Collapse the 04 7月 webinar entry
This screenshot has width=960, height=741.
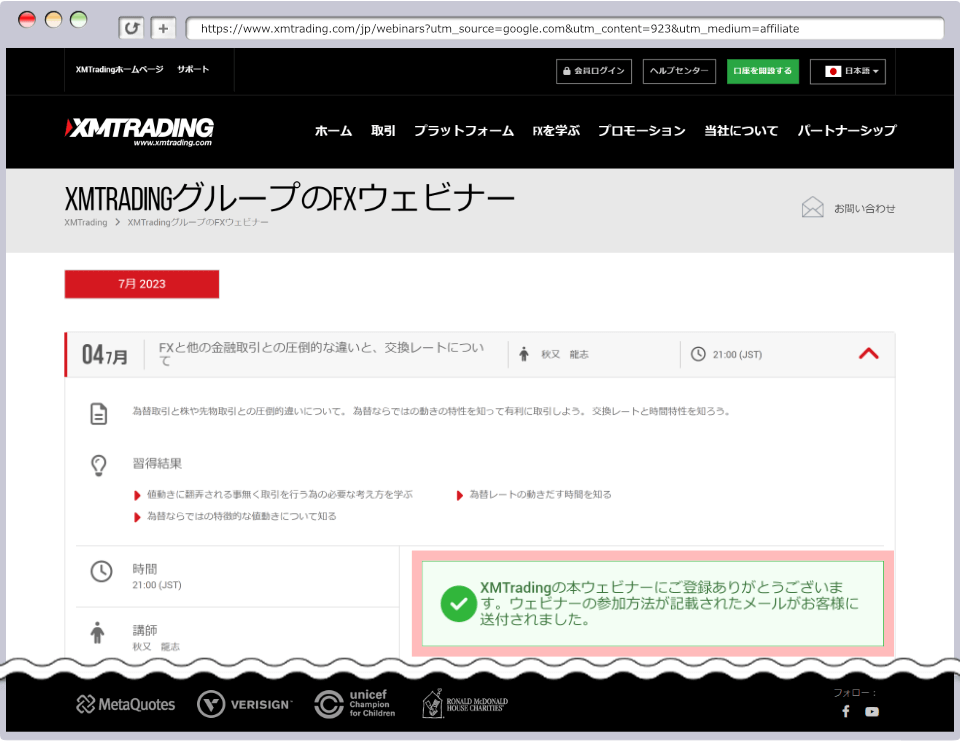coord(868,353)
